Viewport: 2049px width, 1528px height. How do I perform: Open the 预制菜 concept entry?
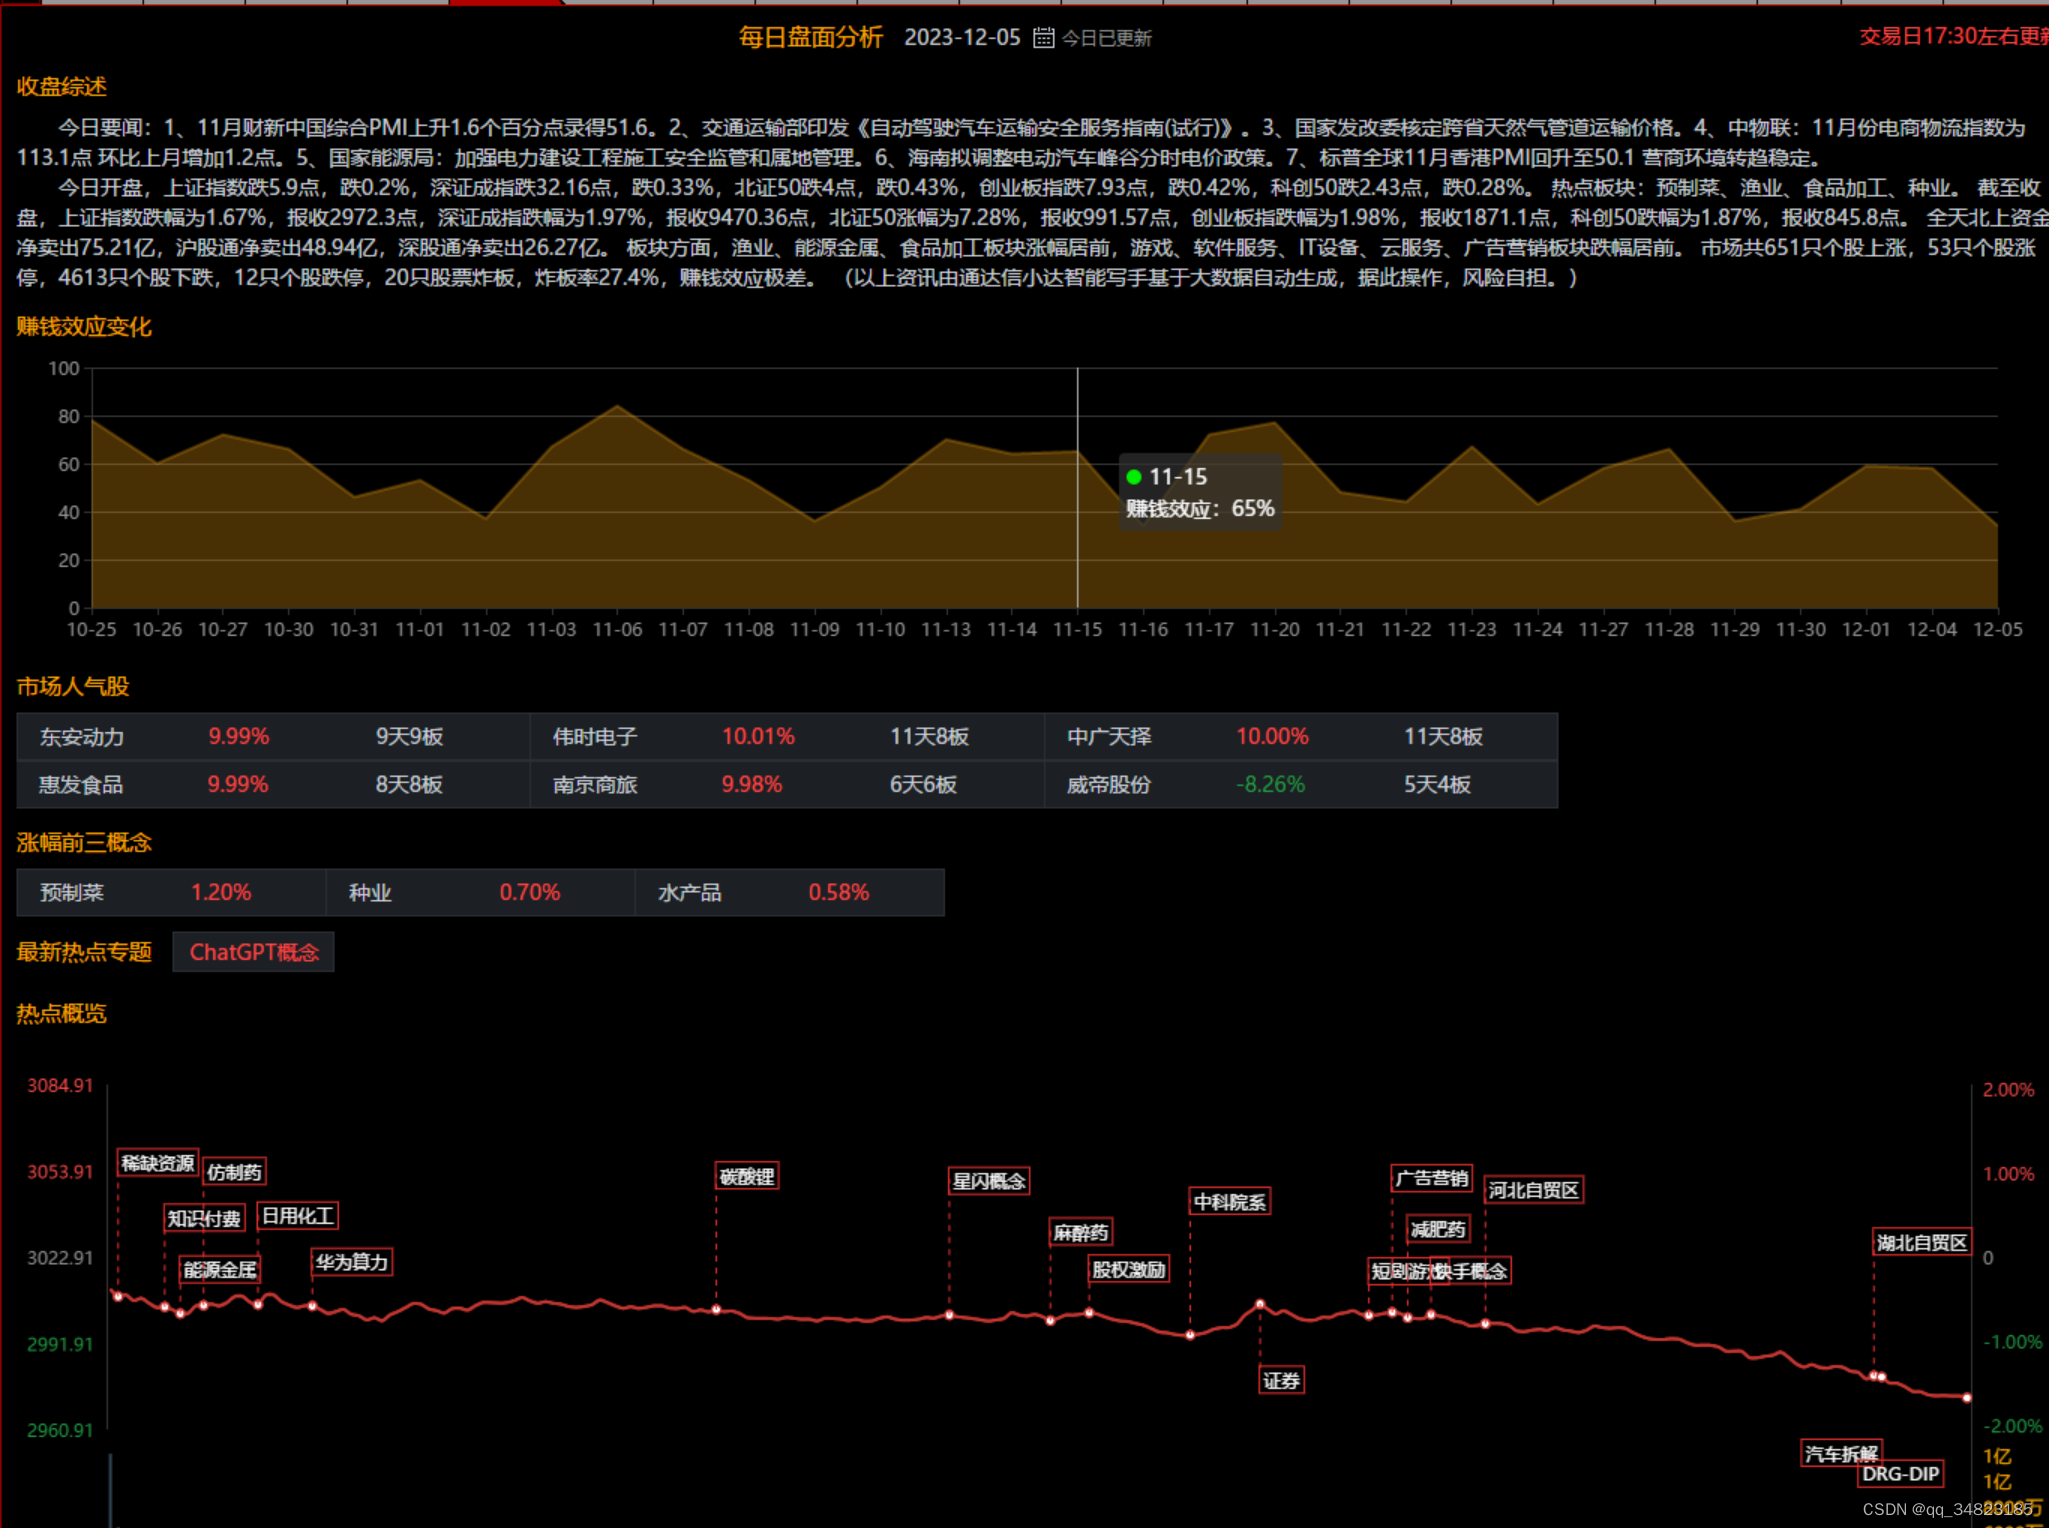click(x=72, y=893)
